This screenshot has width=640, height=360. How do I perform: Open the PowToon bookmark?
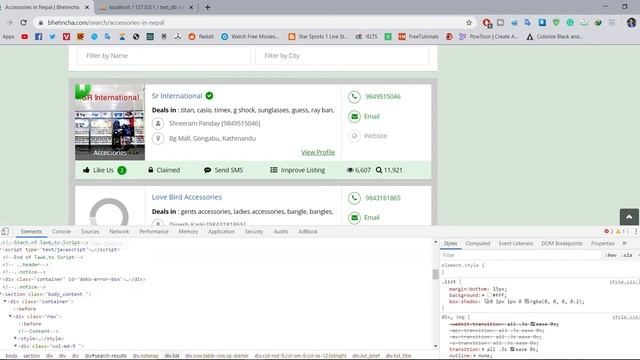(x=489, y=37)
